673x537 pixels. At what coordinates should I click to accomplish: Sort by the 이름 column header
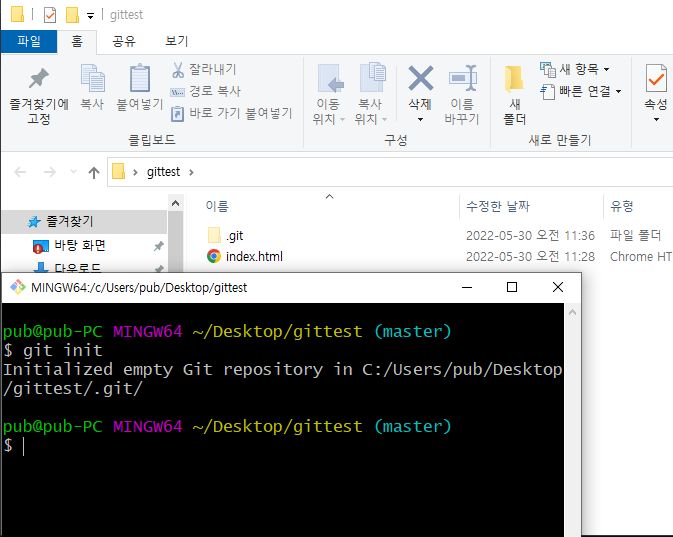point(217,206)
